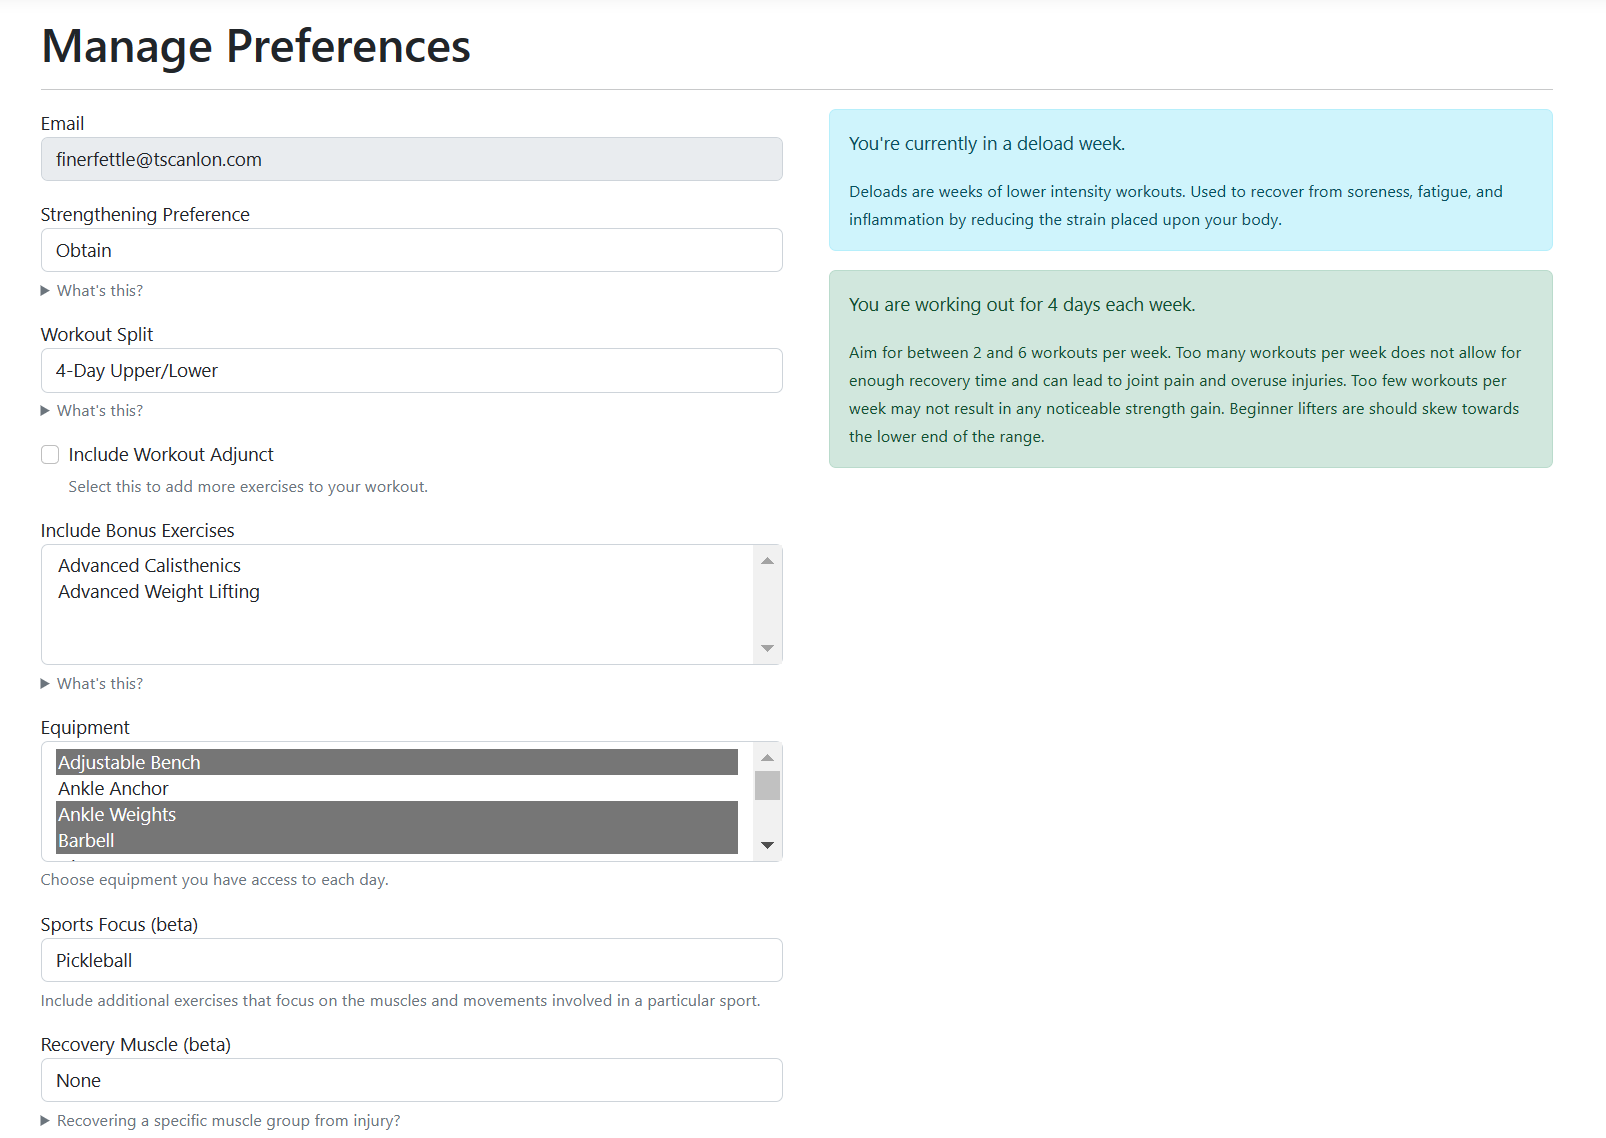
Task: Click the Bonus Exercises list scroll-up arrow
Action: pyautogui.click(x=767, y=561)
